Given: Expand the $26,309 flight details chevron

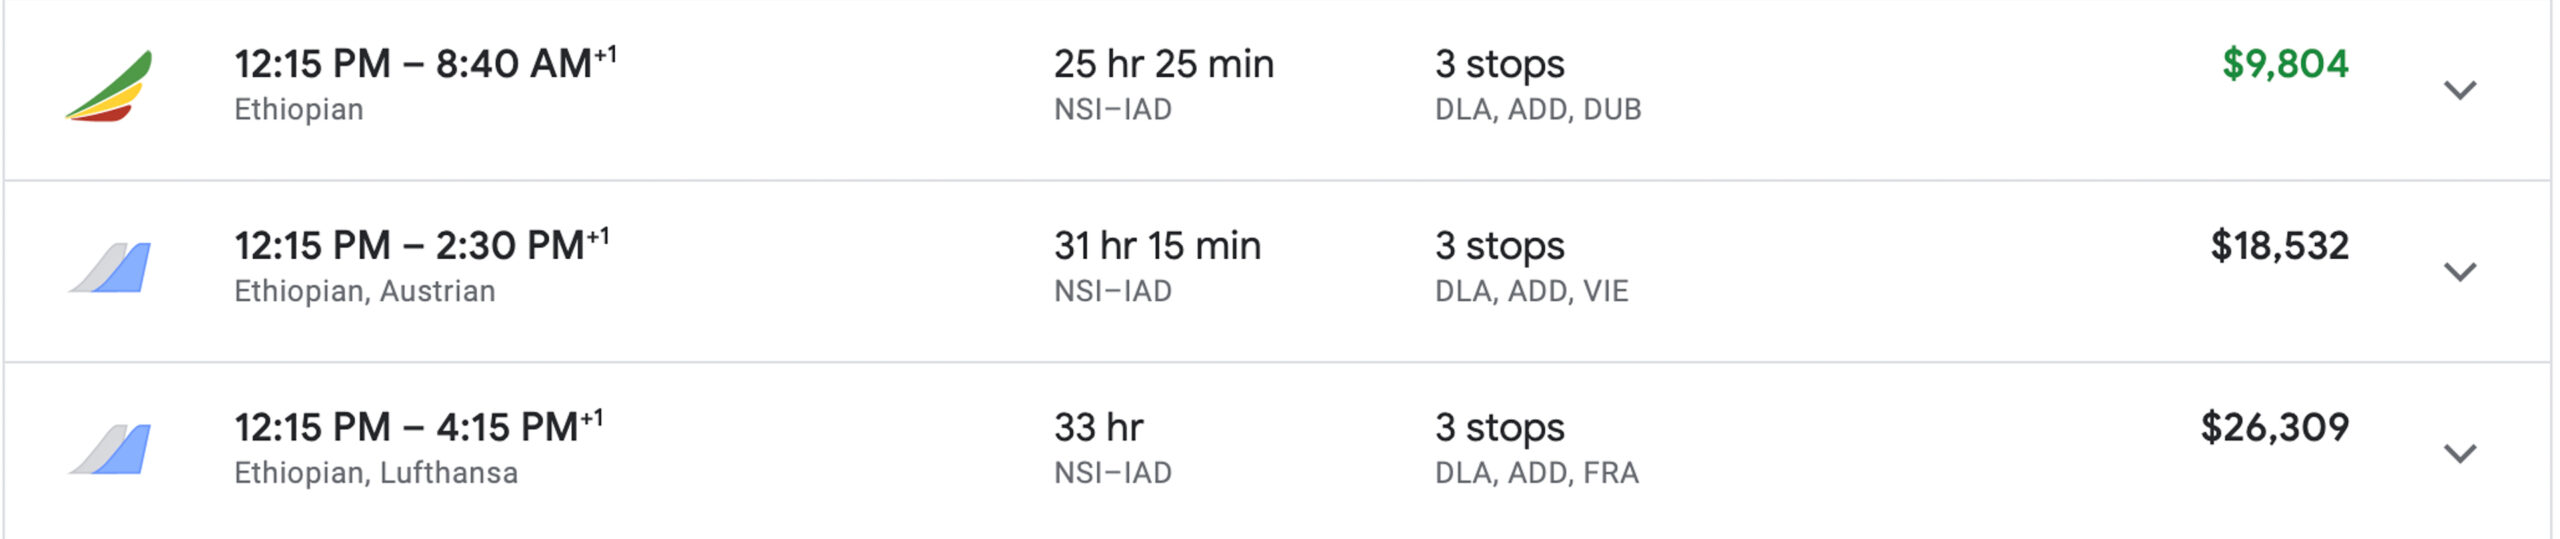Looking at the screenshot, I should click(x=2459, y=453).
